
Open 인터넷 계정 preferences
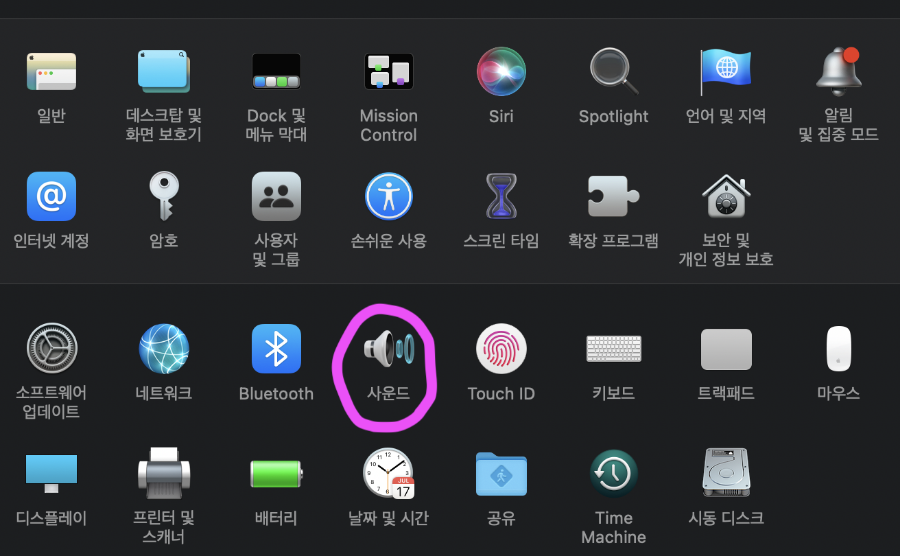(51, 196)
